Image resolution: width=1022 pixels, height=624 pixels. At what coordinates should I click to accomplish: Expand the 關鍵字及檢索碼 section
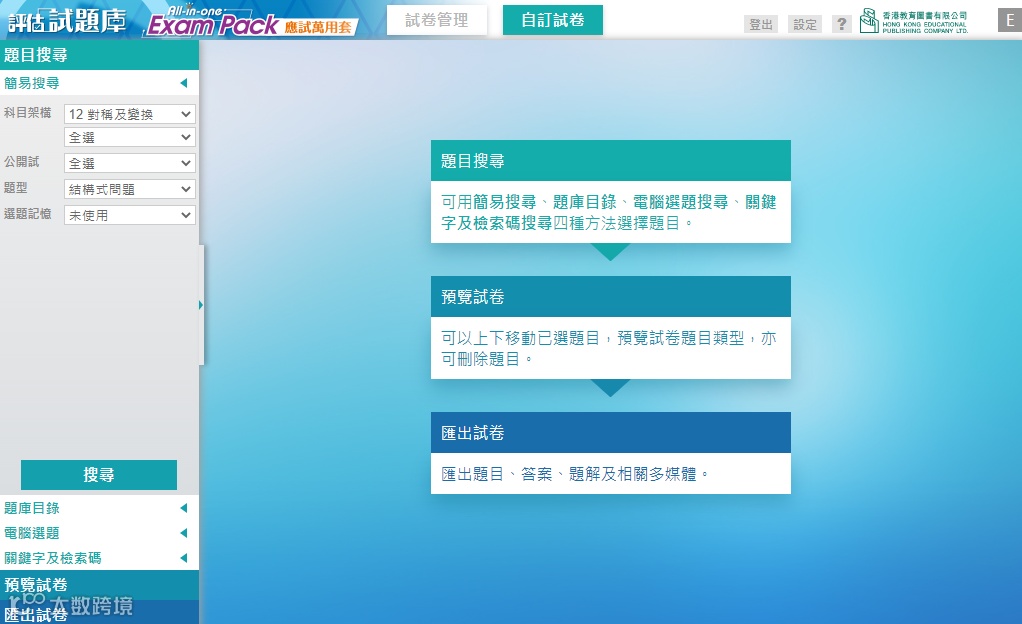99,558
